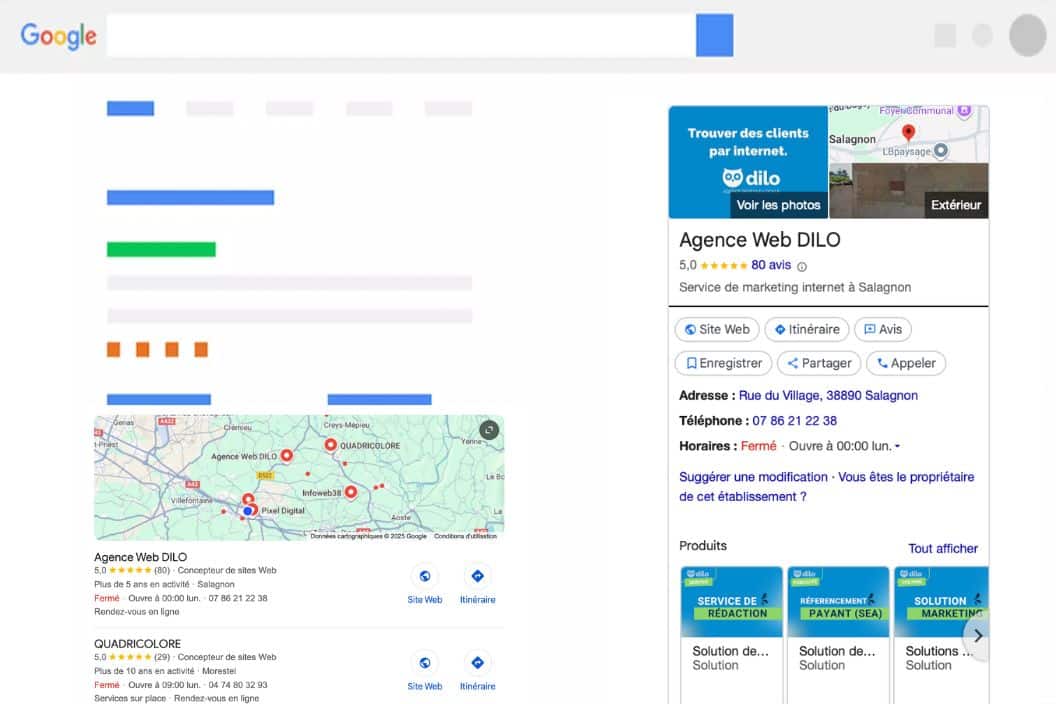Viewport: 1056px width, 704px height.
Task: Click the Enregistrer button
Action: tap(724, 363)
